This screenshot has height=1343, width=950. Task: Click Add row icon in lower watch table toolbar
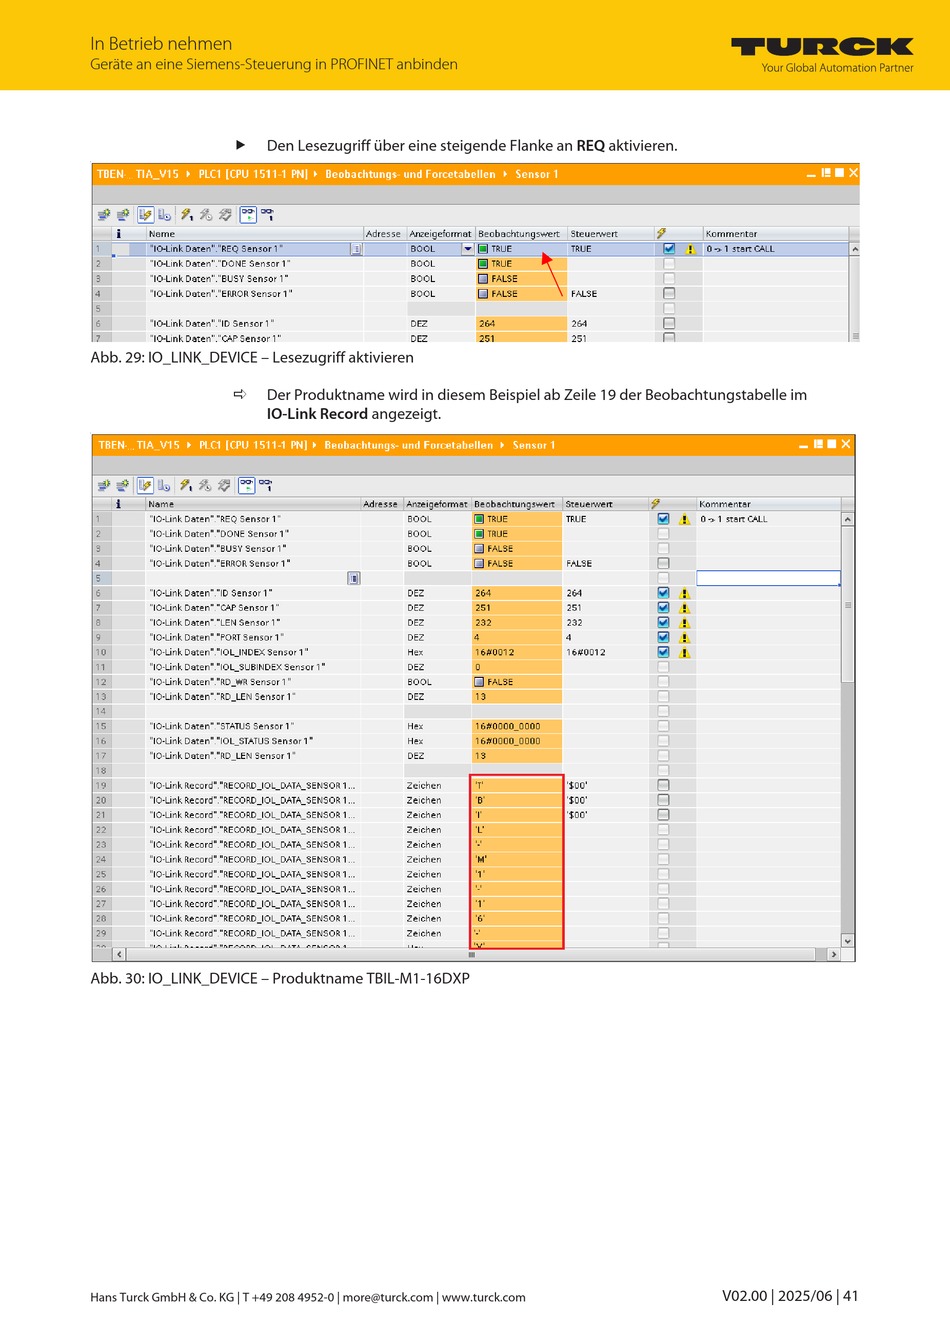click(123, 485)
